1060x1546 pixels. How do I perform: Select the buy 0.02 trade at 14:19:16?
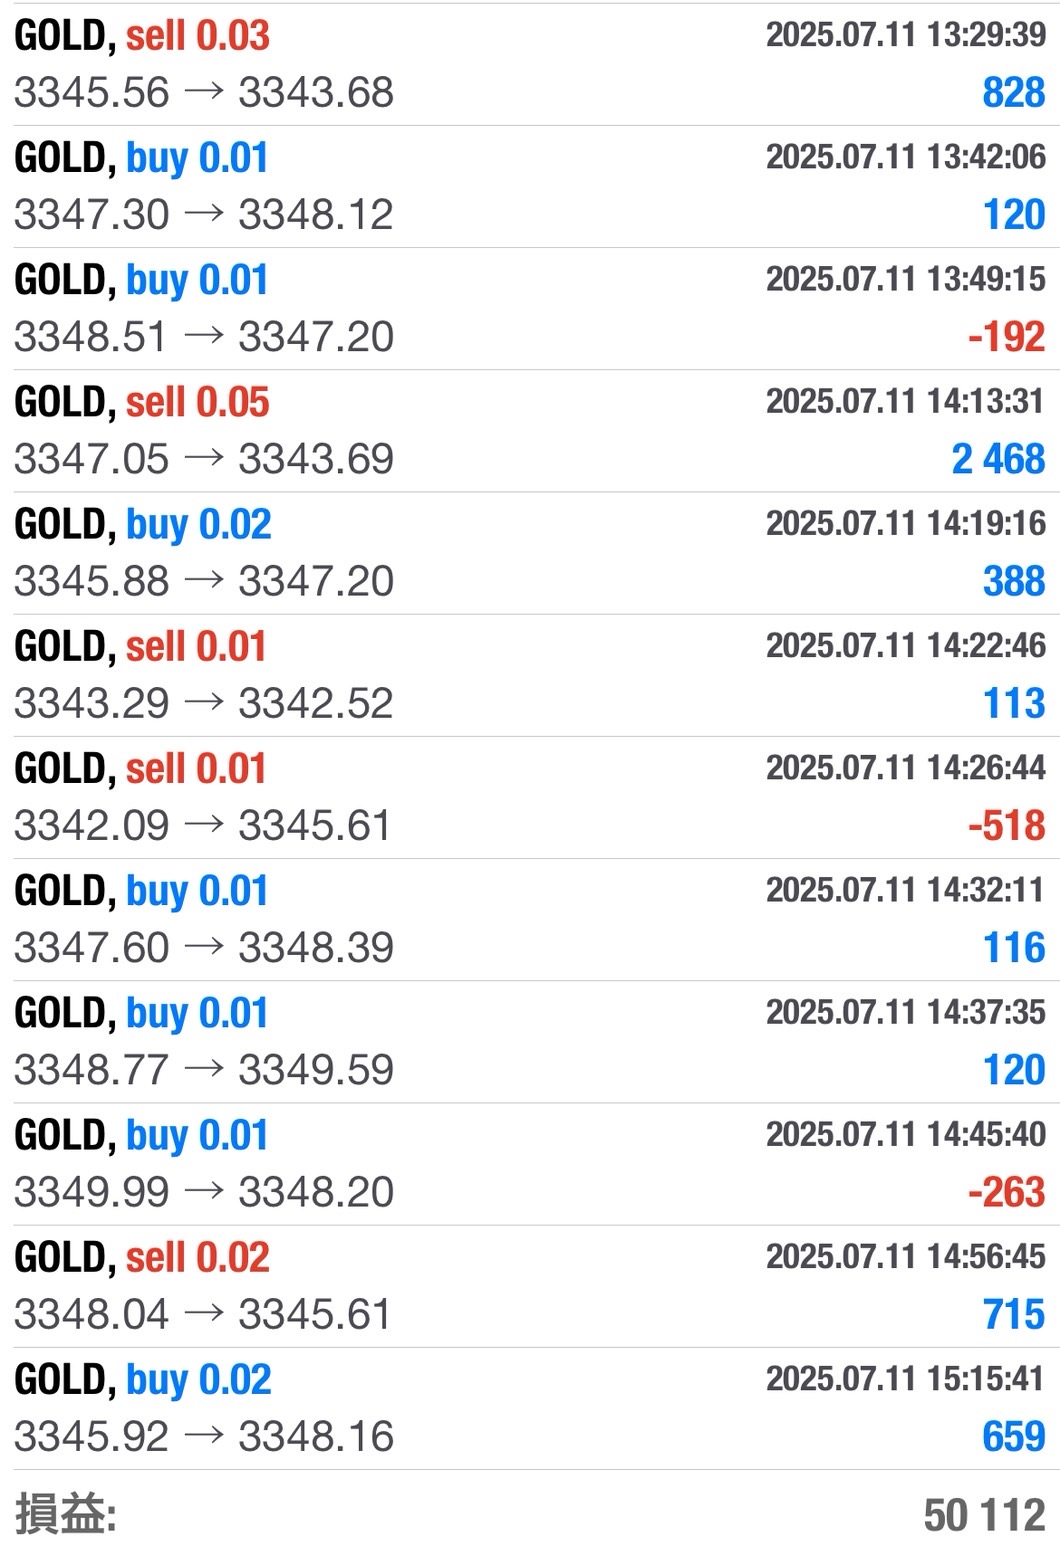[530, 553]
